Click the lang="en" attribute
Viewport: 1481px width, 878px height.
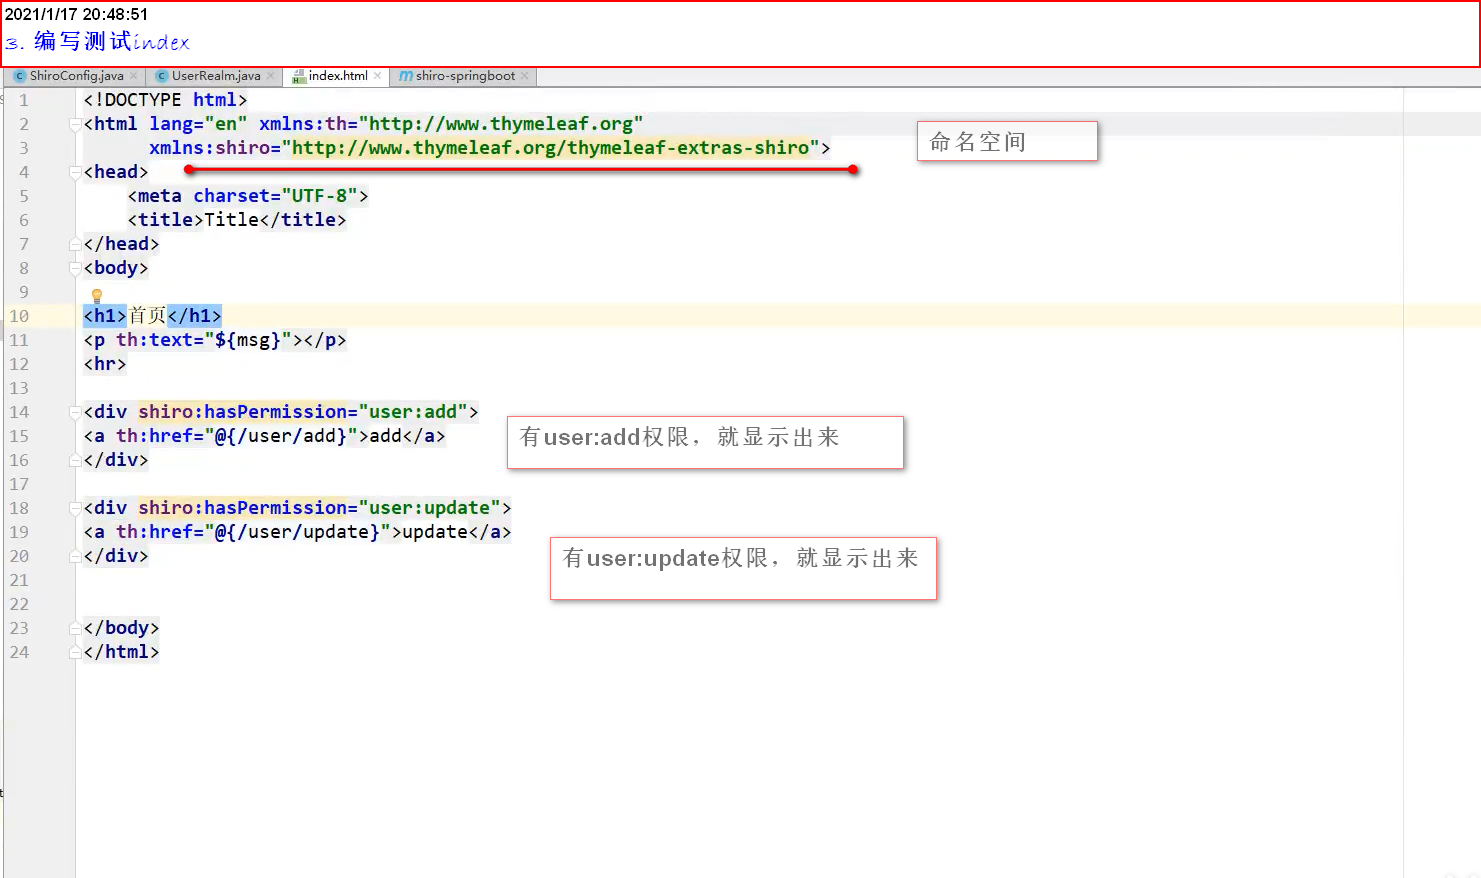[198, 124]
